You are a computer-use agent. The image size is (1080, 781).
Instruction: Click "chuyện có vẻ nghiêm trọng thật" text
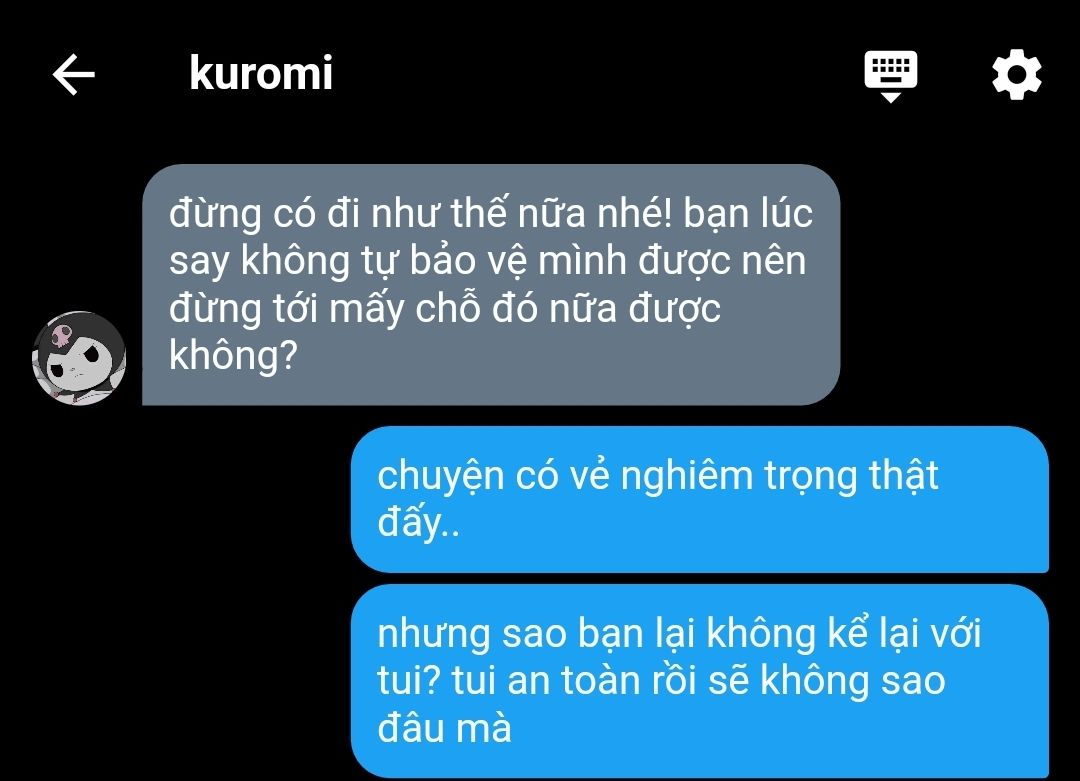pyautogui.click(x=658, y=476)
